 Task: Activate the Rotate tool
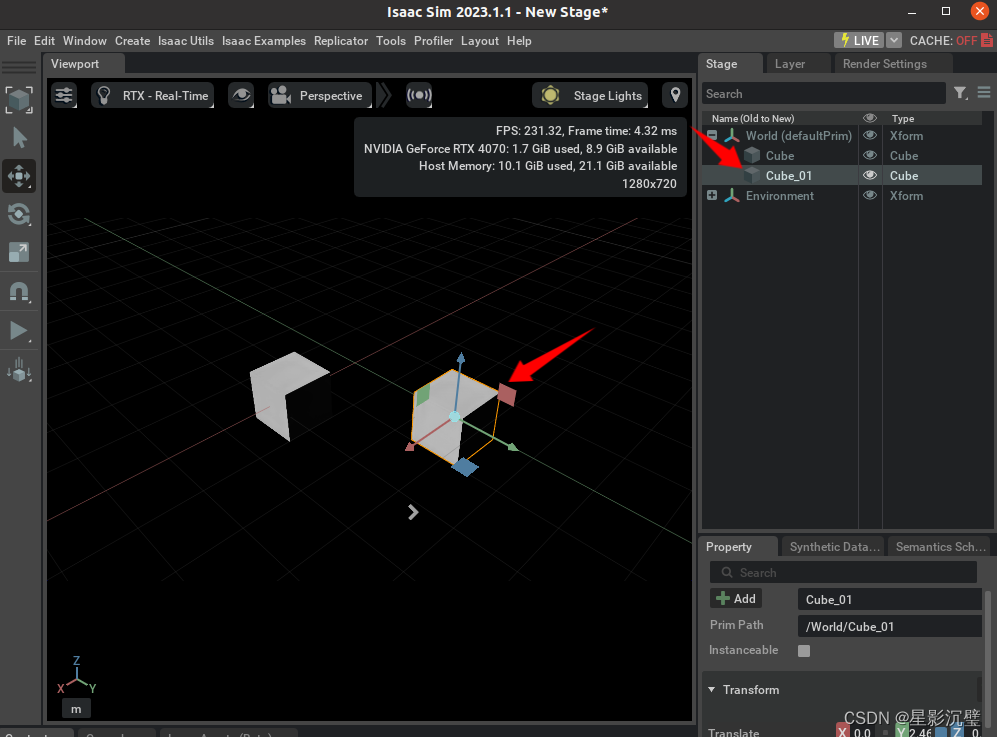coord(18,214)
